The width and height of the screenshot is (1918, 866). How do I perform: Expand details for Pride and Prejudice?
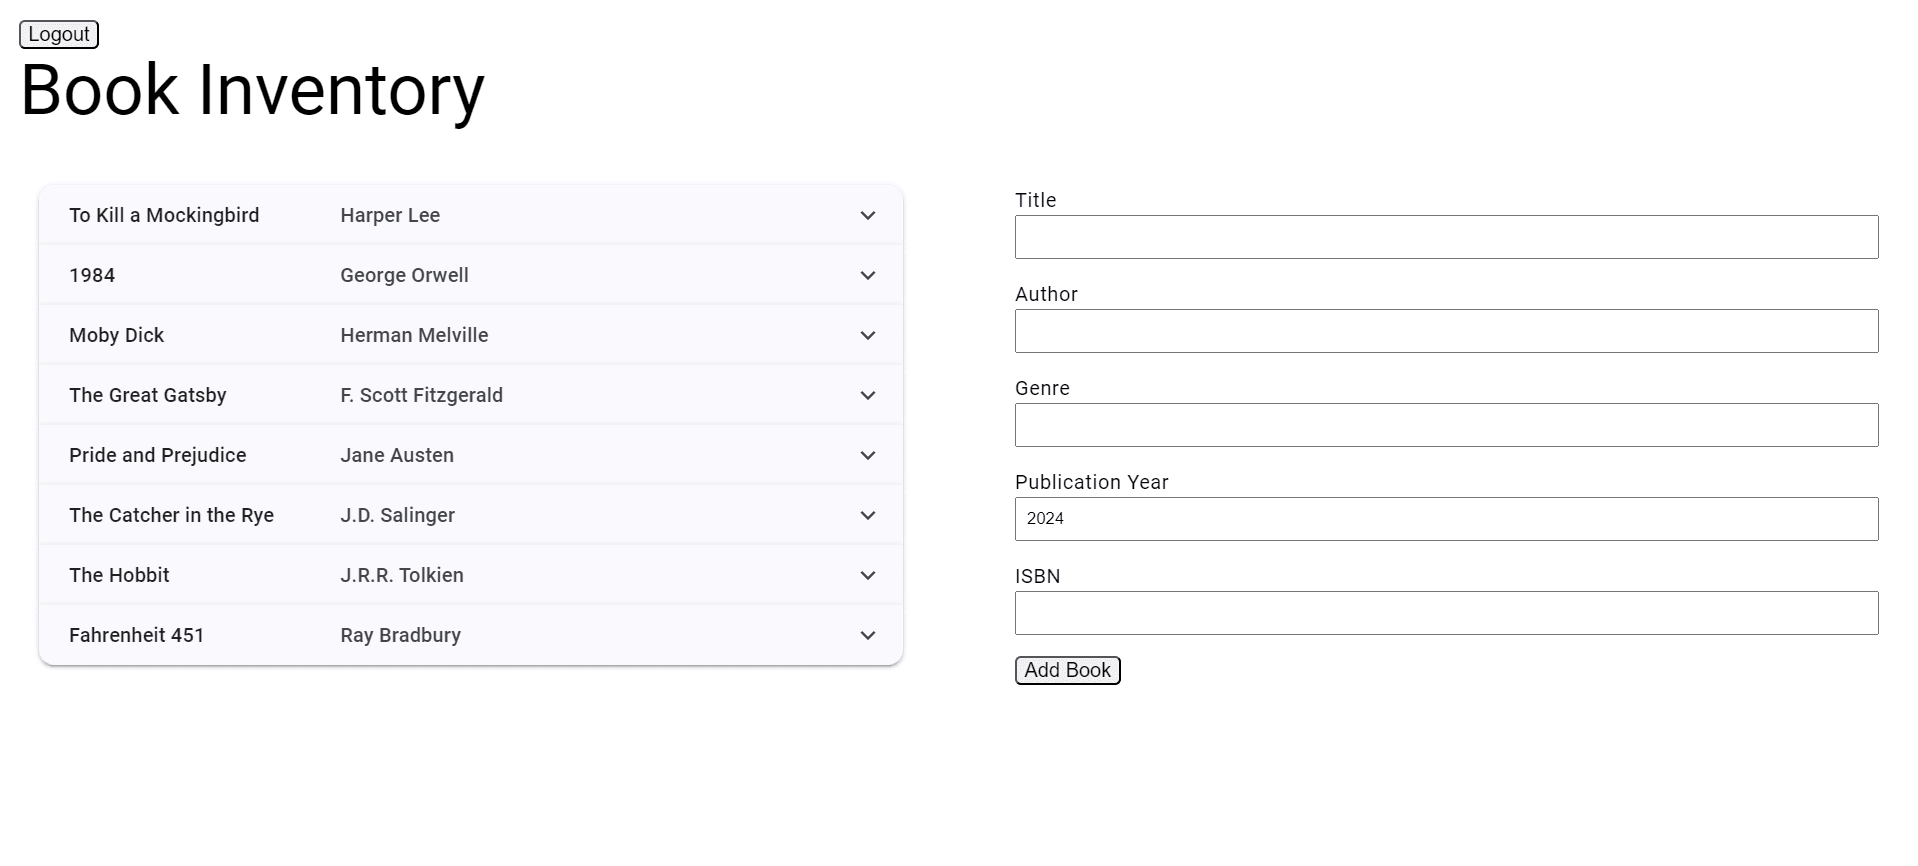coord(868,455)
